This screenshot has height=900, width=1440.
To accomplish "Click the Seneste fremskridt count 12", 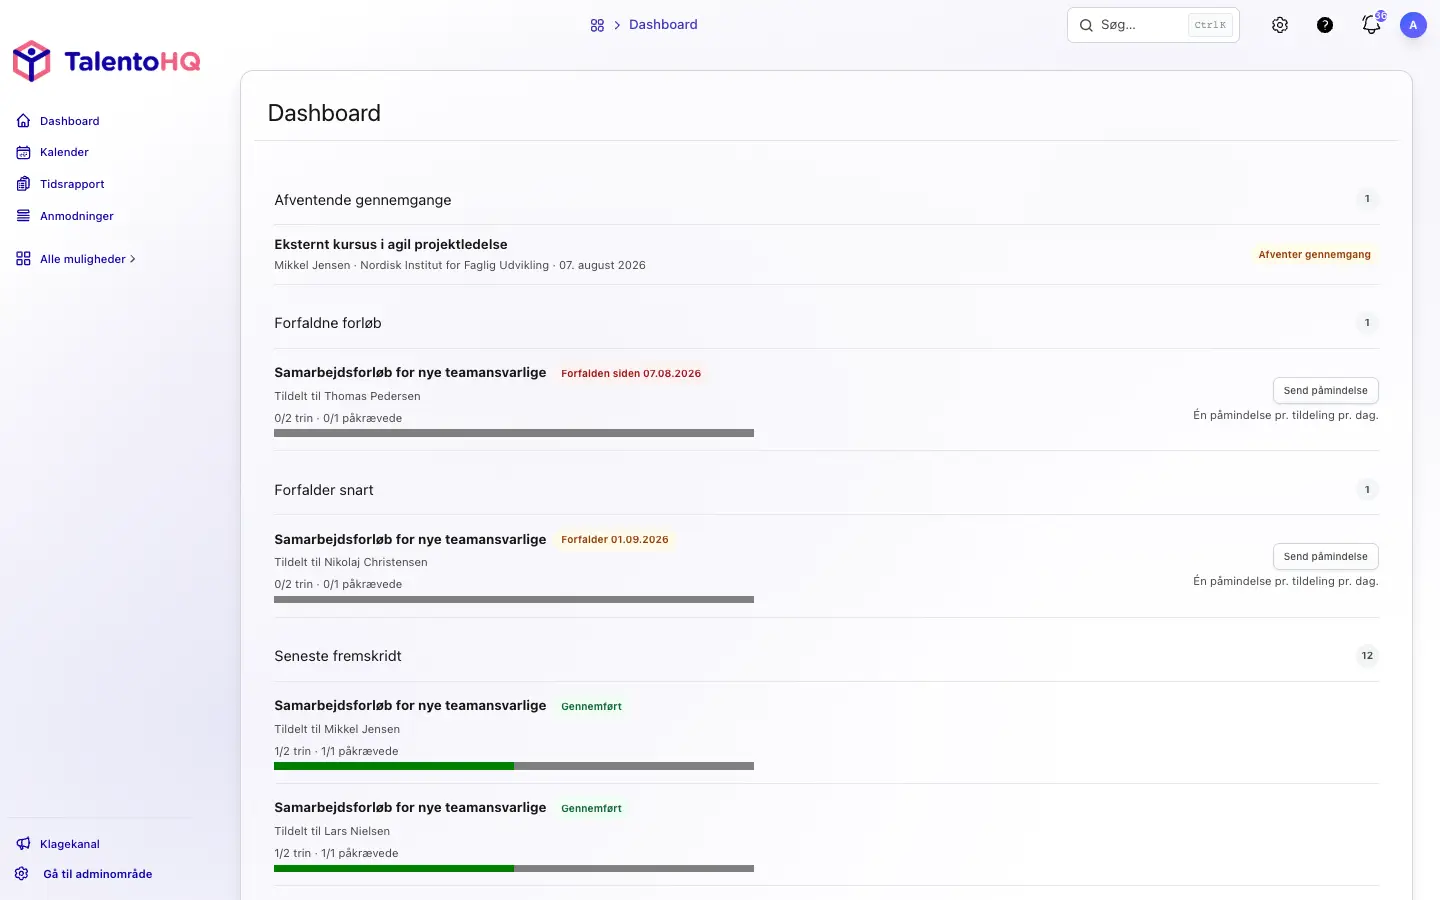I will 1367,656.
